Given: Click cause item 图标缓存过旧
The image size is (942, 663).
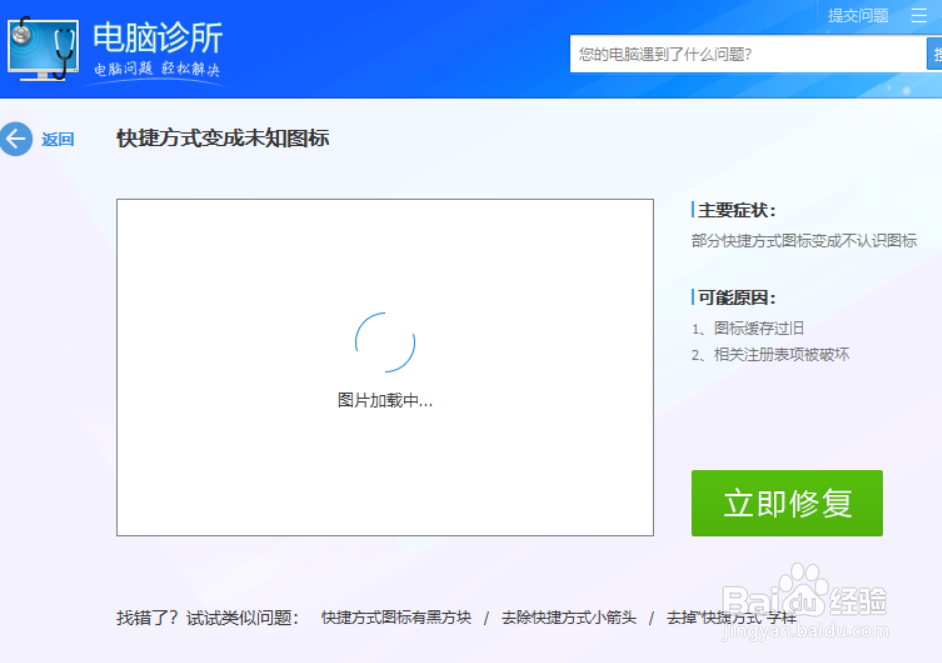Looking at the screenshot, I should tap(747, 327).
